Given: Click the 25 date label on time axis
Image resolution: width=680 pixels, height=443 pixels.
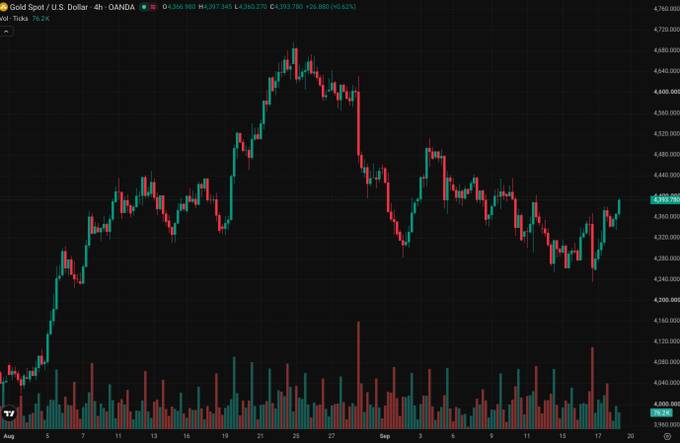Looking at the screenshot, I should point(296,436).
